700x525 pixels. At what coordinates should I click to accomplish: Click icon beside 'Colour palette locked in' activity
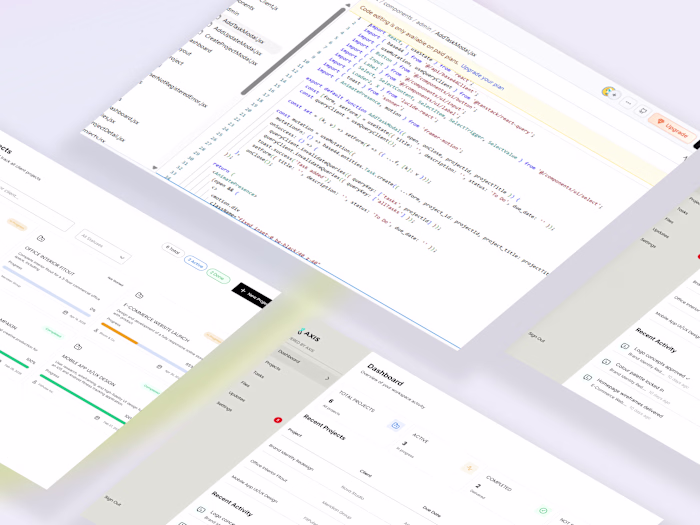tap(606, 362)
